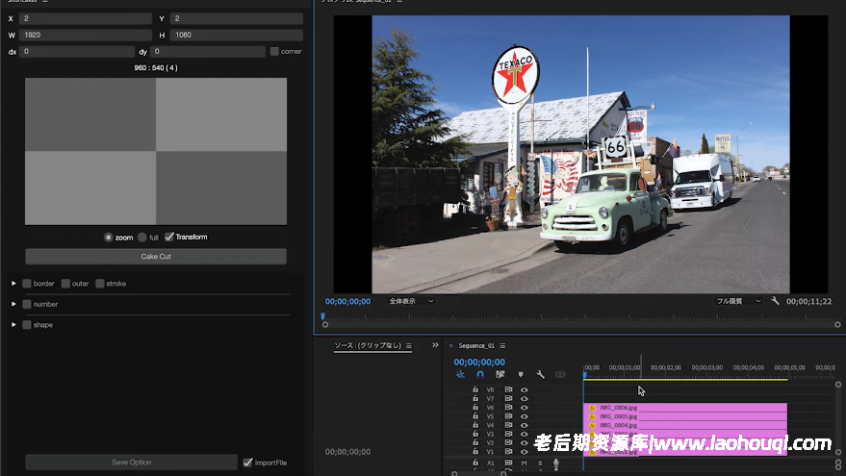Add a marker using the timeline marker icon
Image resolution: width=846 pixels, height=476 pixels.
520,374
